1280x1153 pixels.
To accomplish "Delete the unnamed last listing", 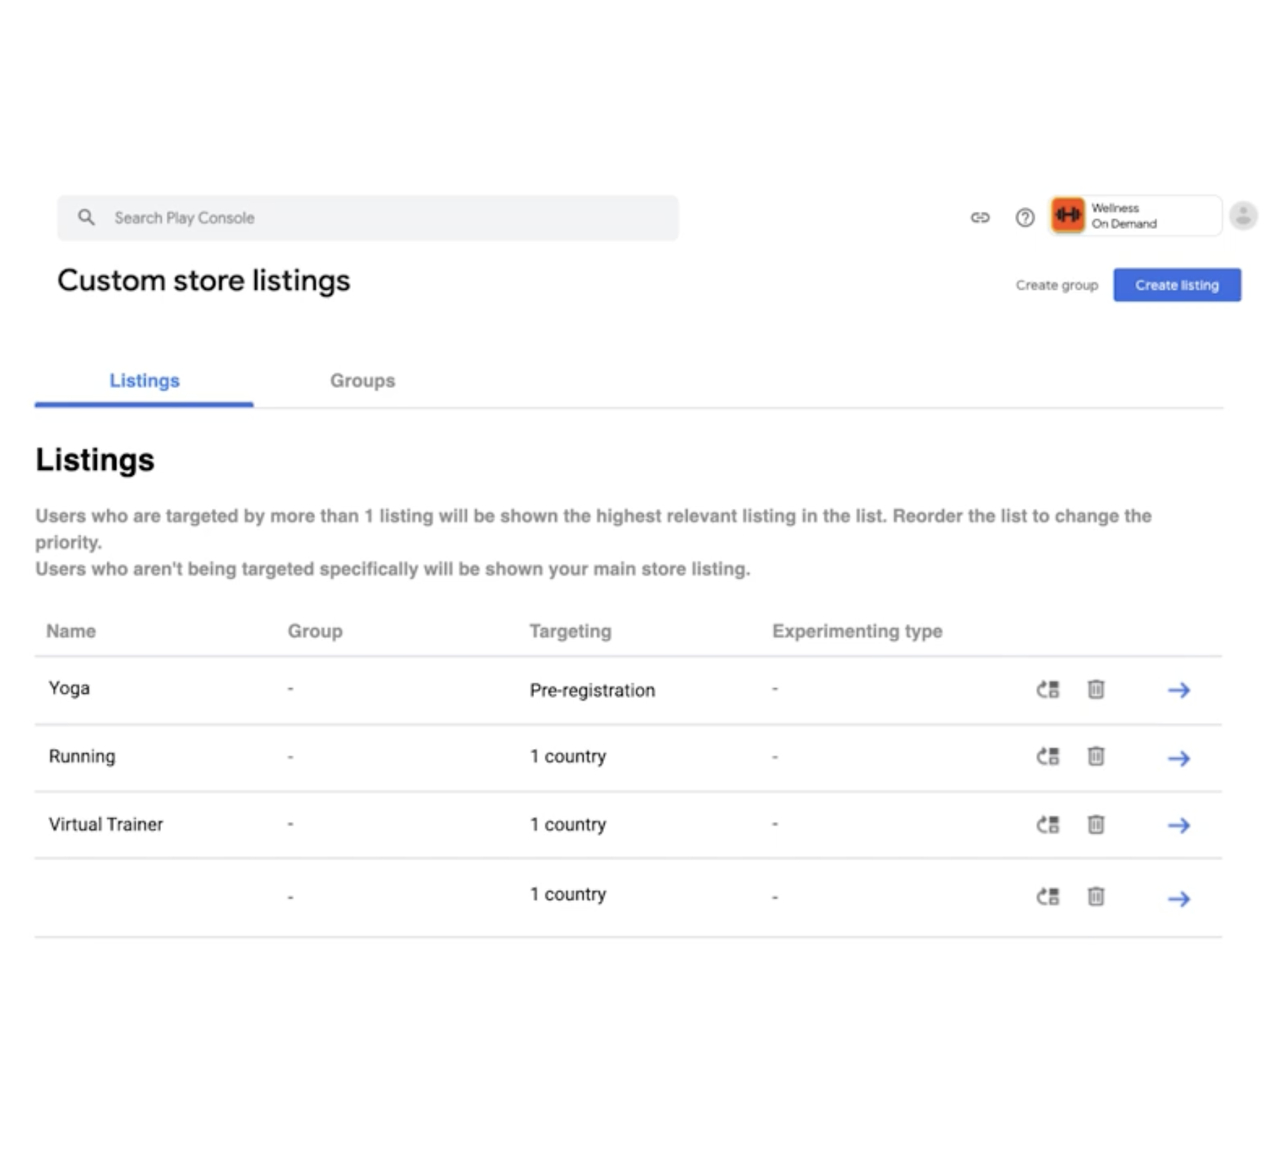I will 1096,896.
